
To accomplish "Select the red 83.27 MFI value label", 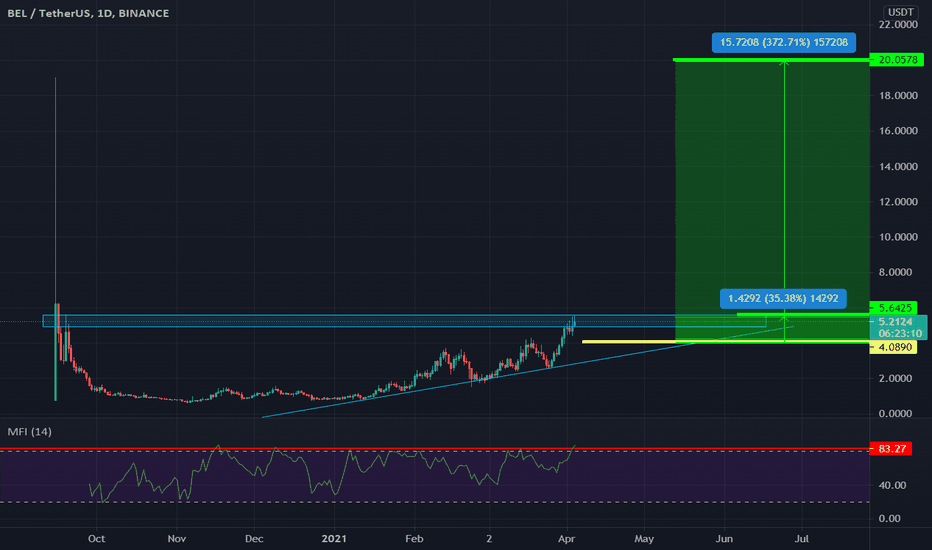I will point(890,448).
